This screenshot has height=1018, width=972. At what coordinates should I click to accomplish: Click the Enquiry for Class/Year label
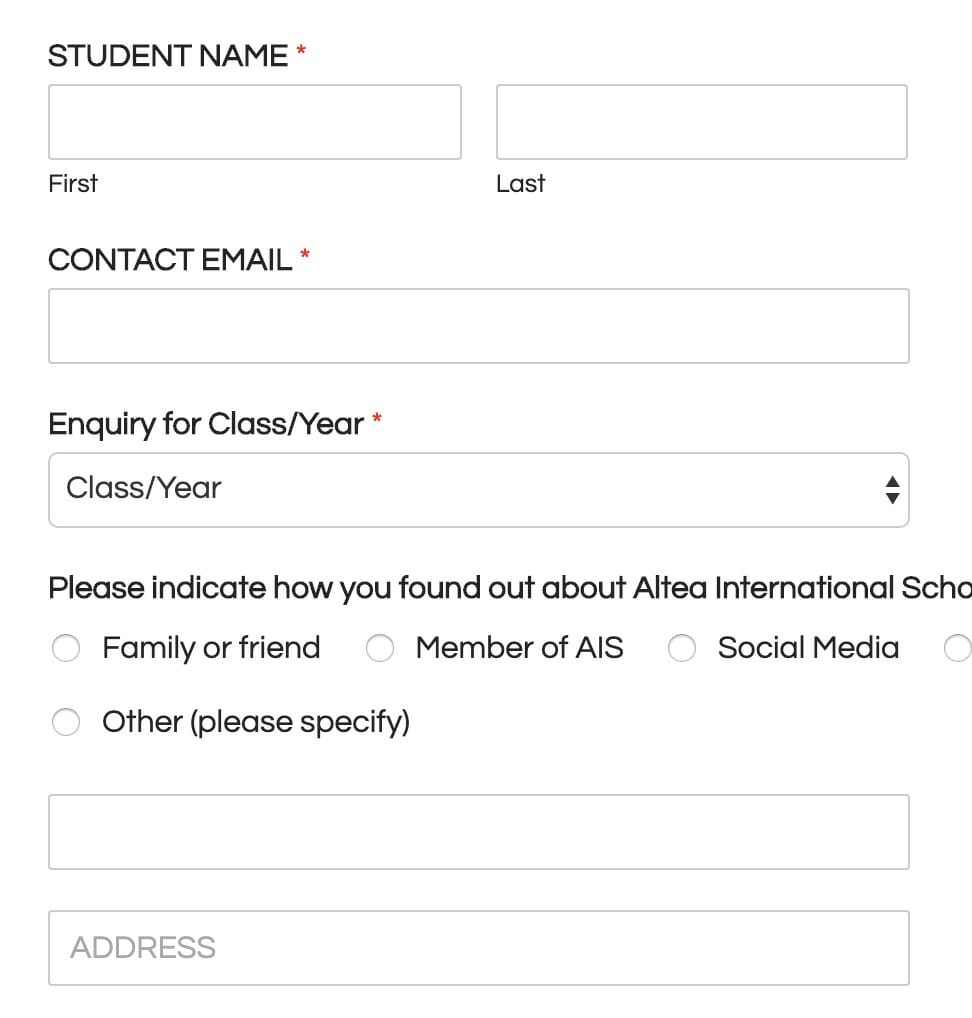click(x=206, y=424)
